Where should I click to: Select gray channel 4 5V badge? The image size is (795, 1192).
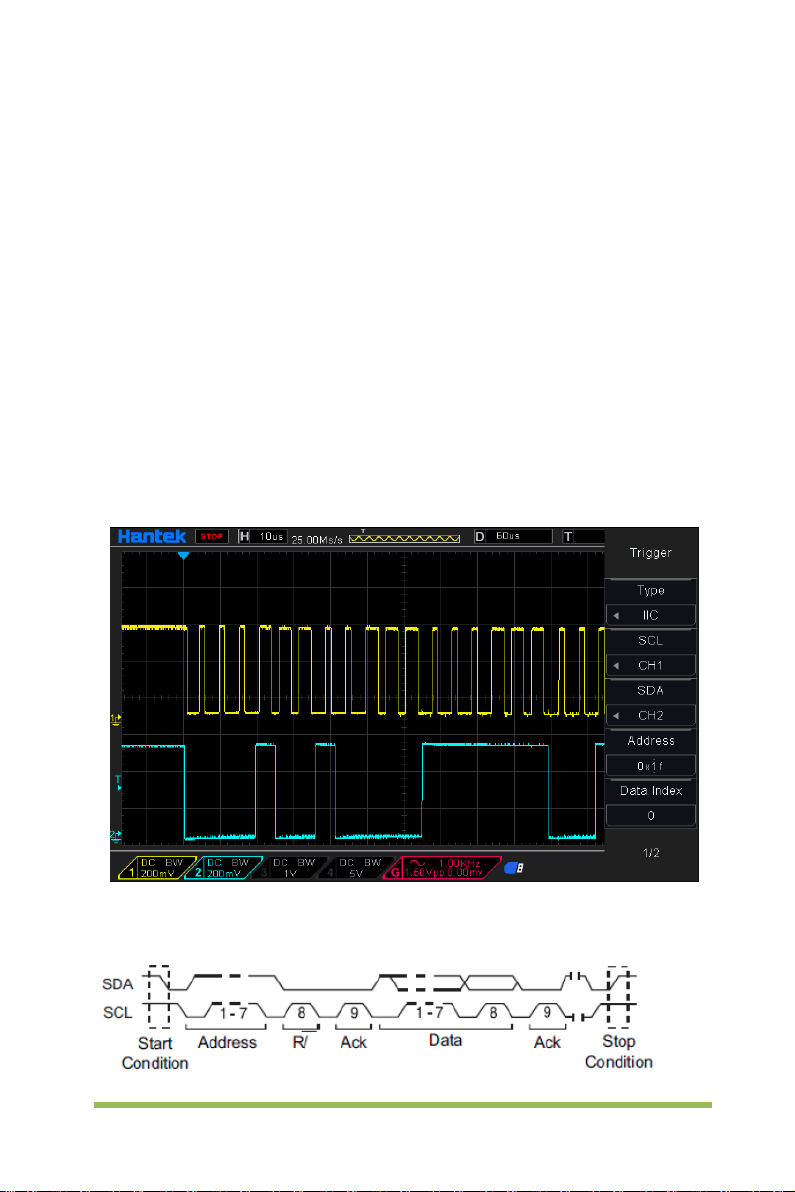coord(356,868)
